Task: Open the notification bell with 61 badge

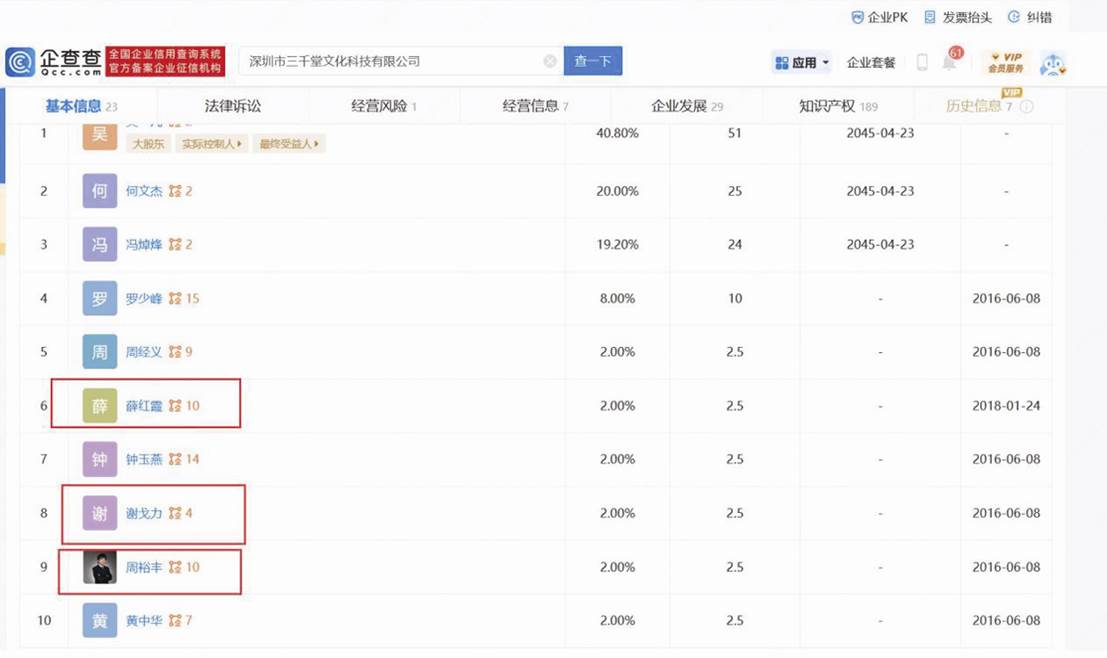Action: click(950, 62)
